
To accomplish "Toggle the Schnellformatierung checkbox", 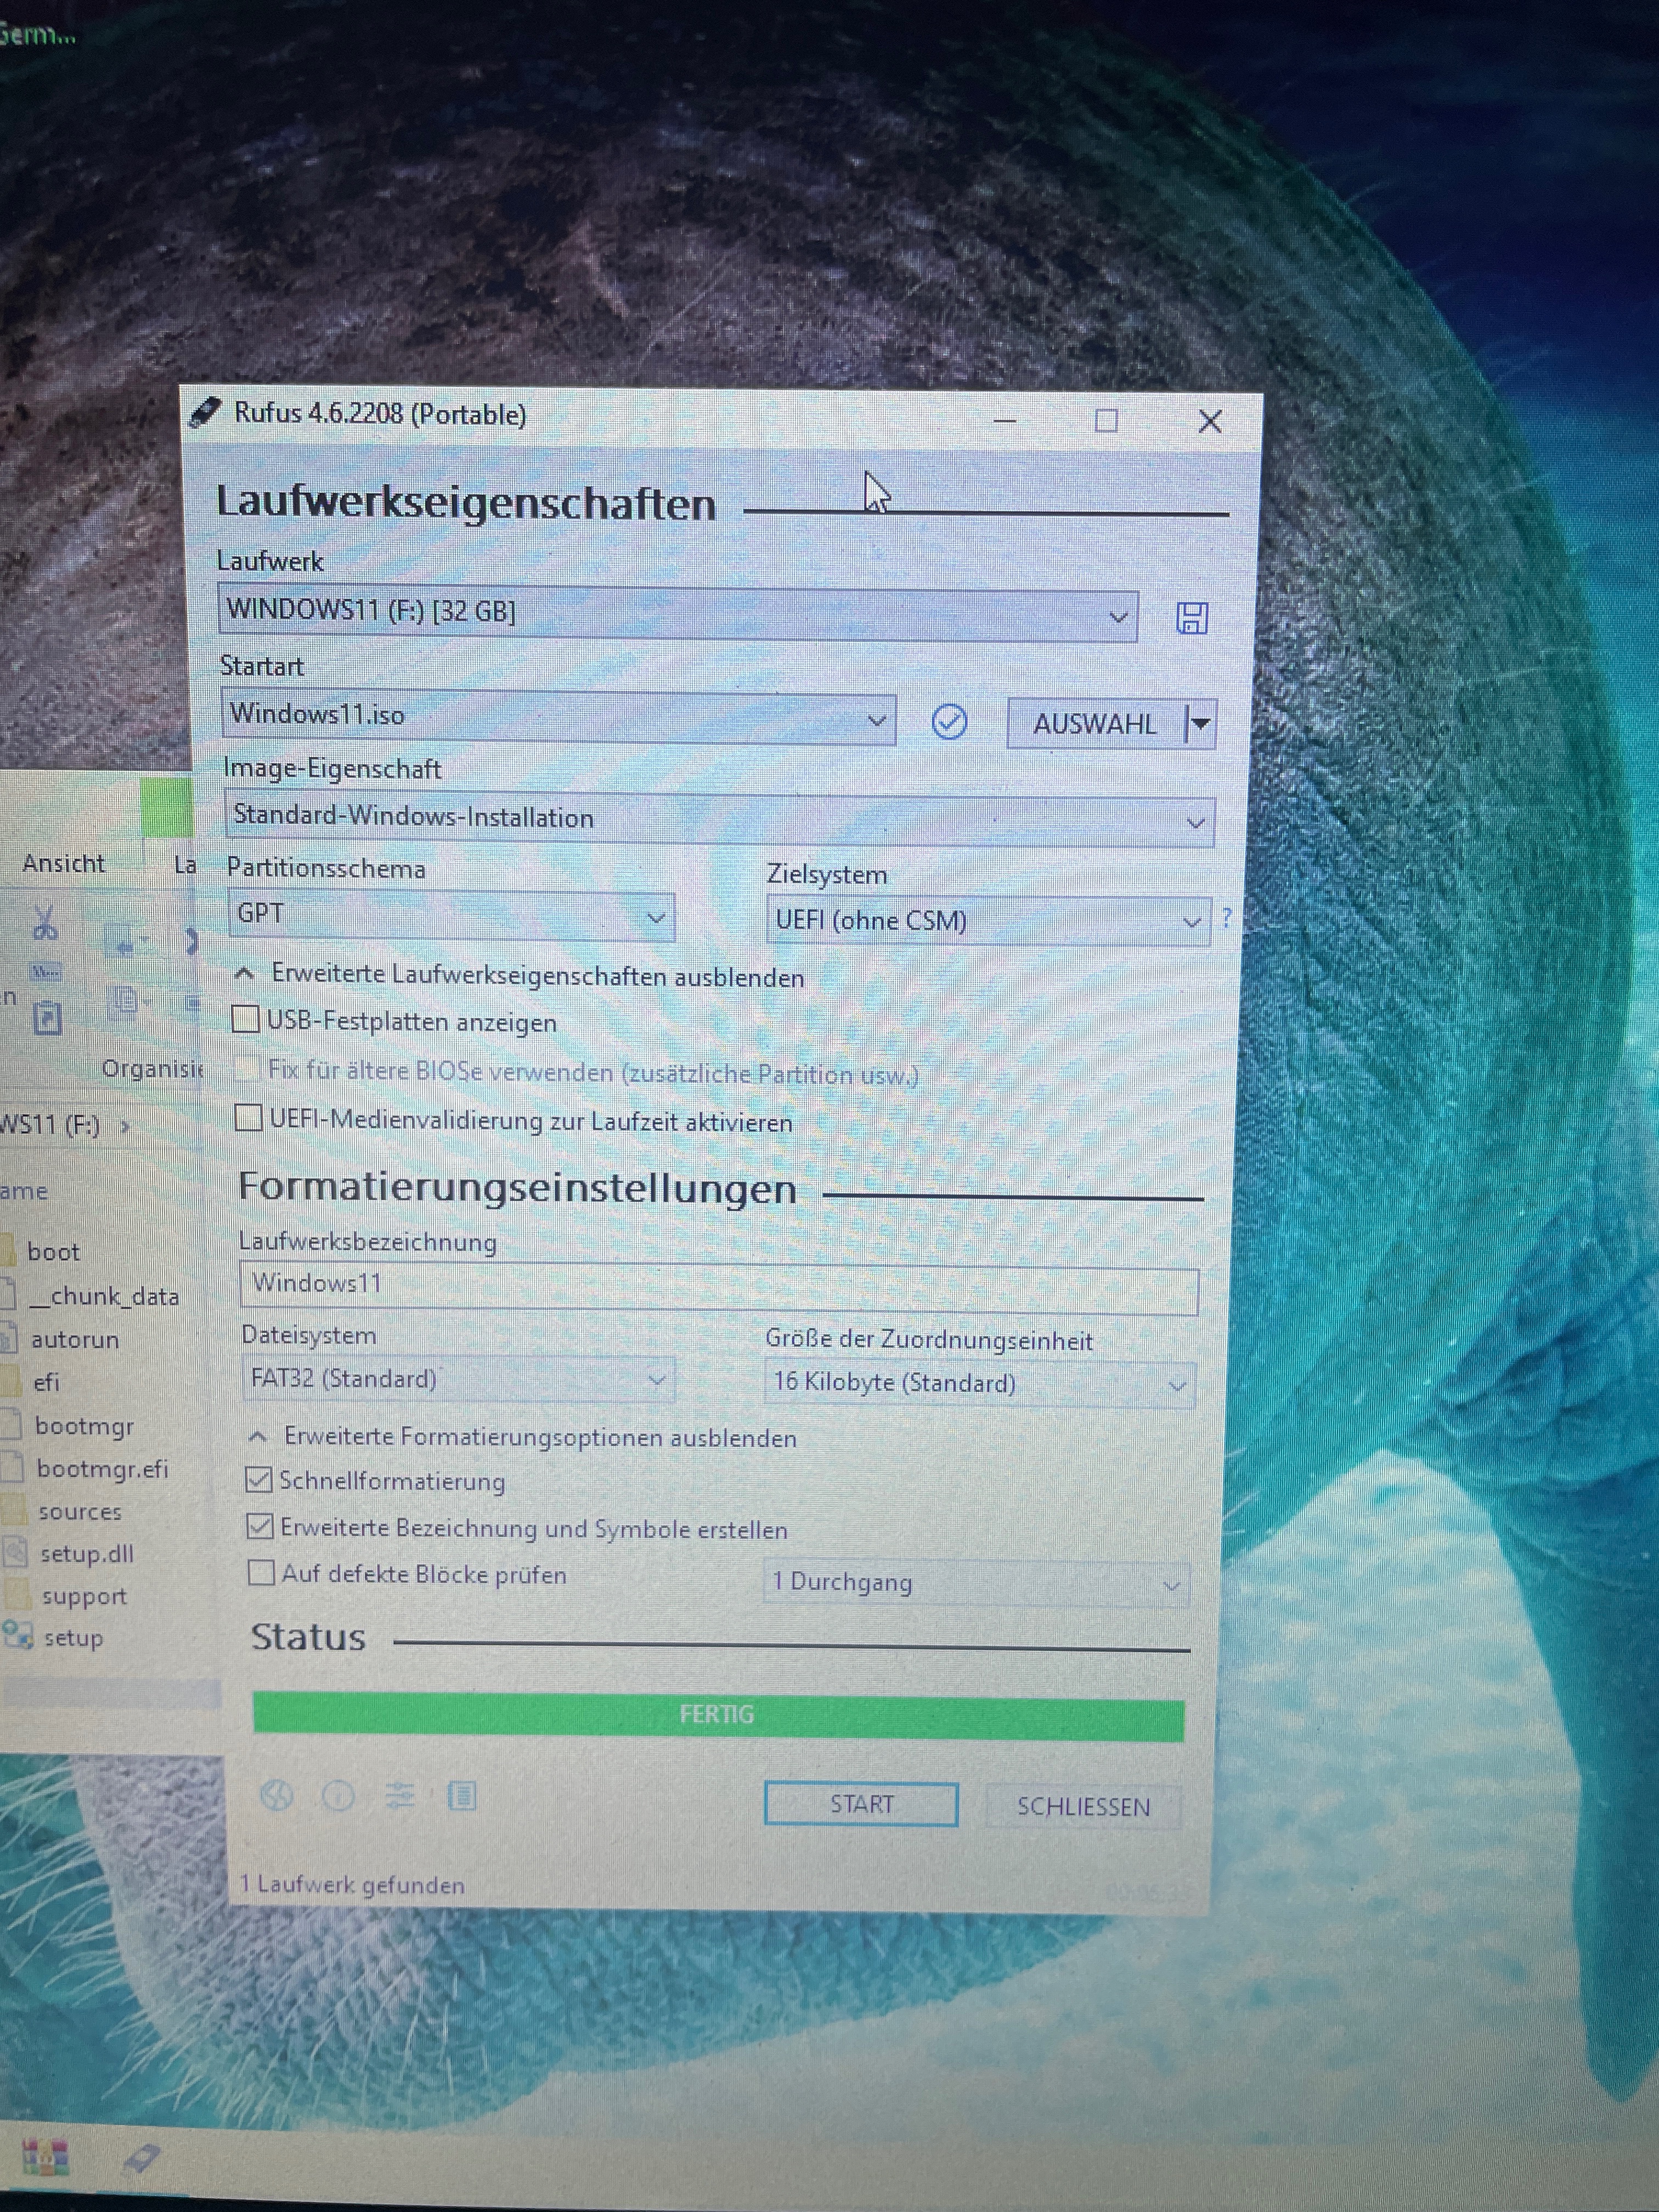I will pos(259,1479).
